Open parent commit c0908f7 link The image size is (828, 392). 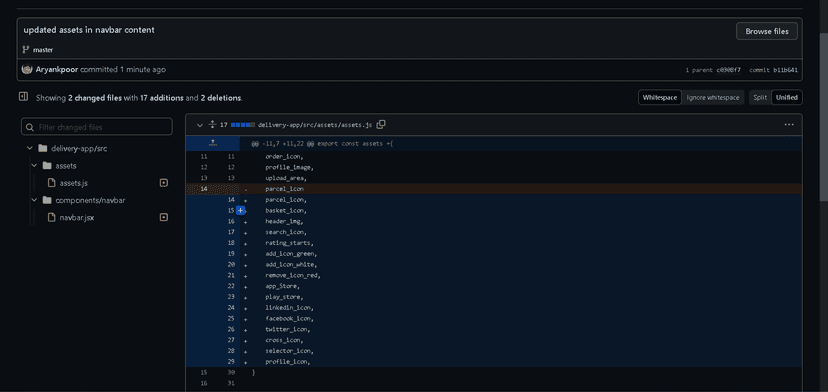[728, 70]
